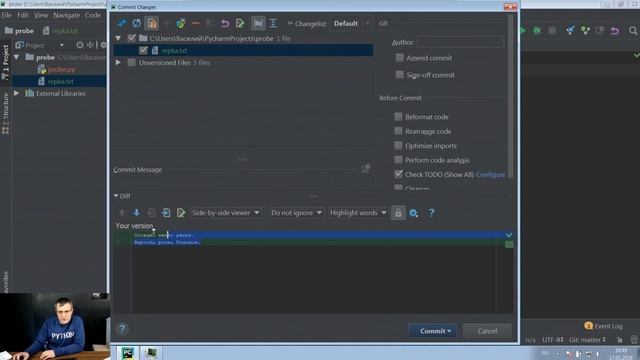
Task: Uncheck the repka.txt file checkbox
Action: 143,51
